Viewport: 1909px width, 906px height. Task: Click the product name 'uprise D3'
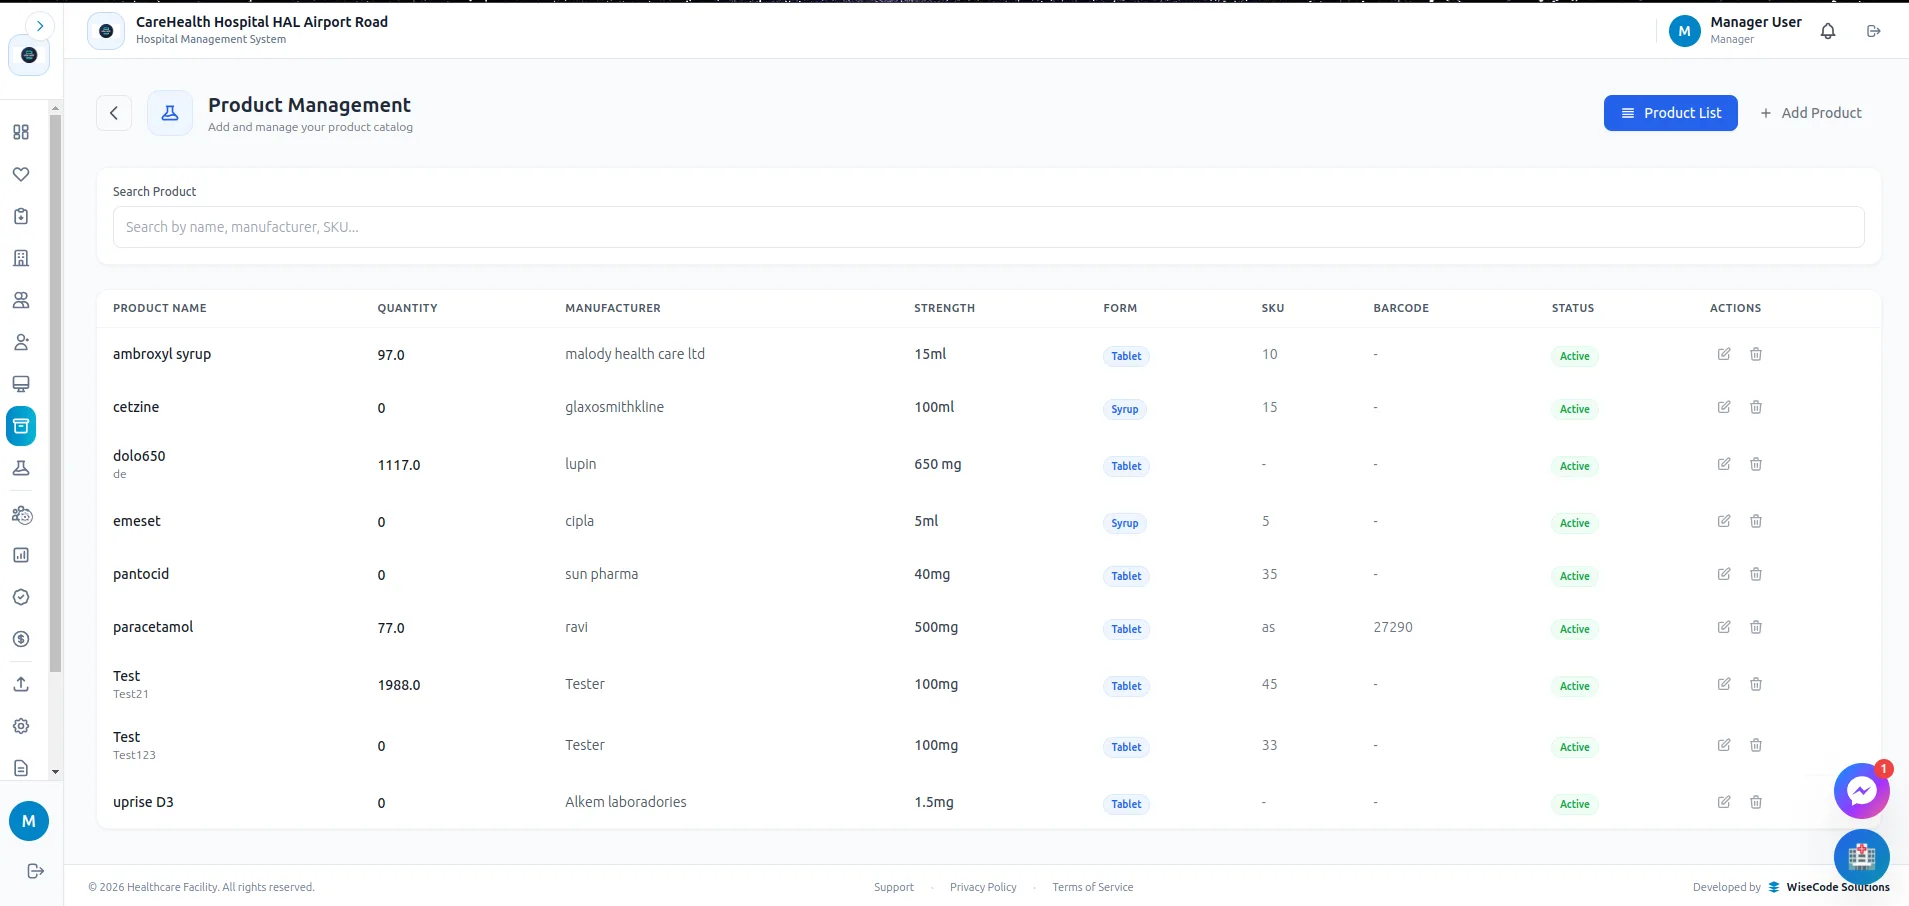[143, 802]
